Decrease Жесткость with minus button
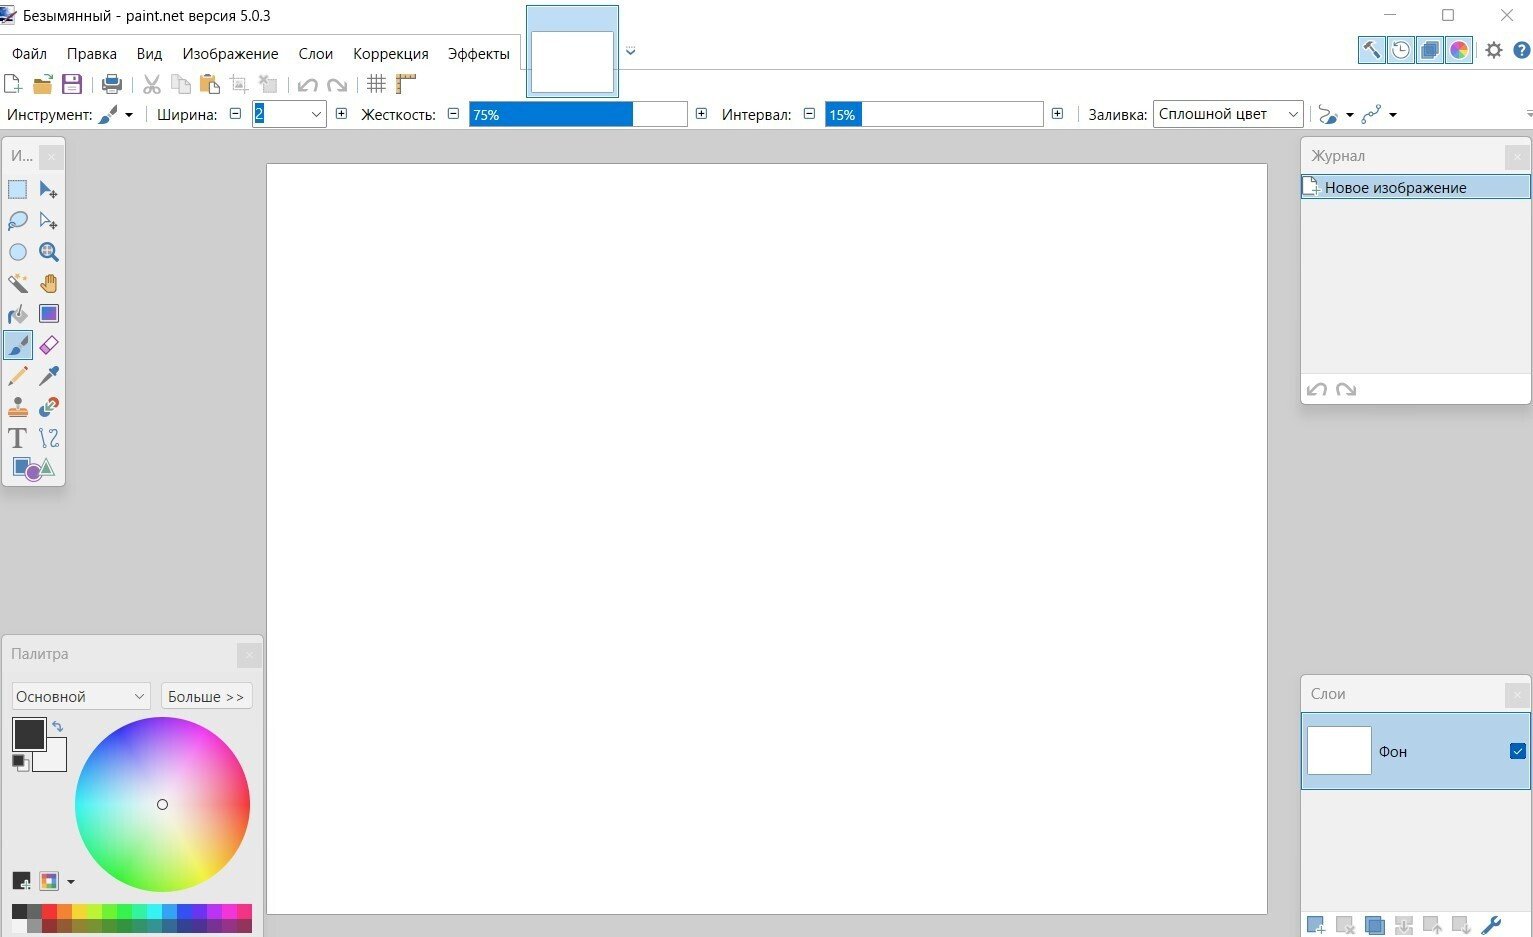The height and width of the screenshot is (937, 1533). click(453, 114)
